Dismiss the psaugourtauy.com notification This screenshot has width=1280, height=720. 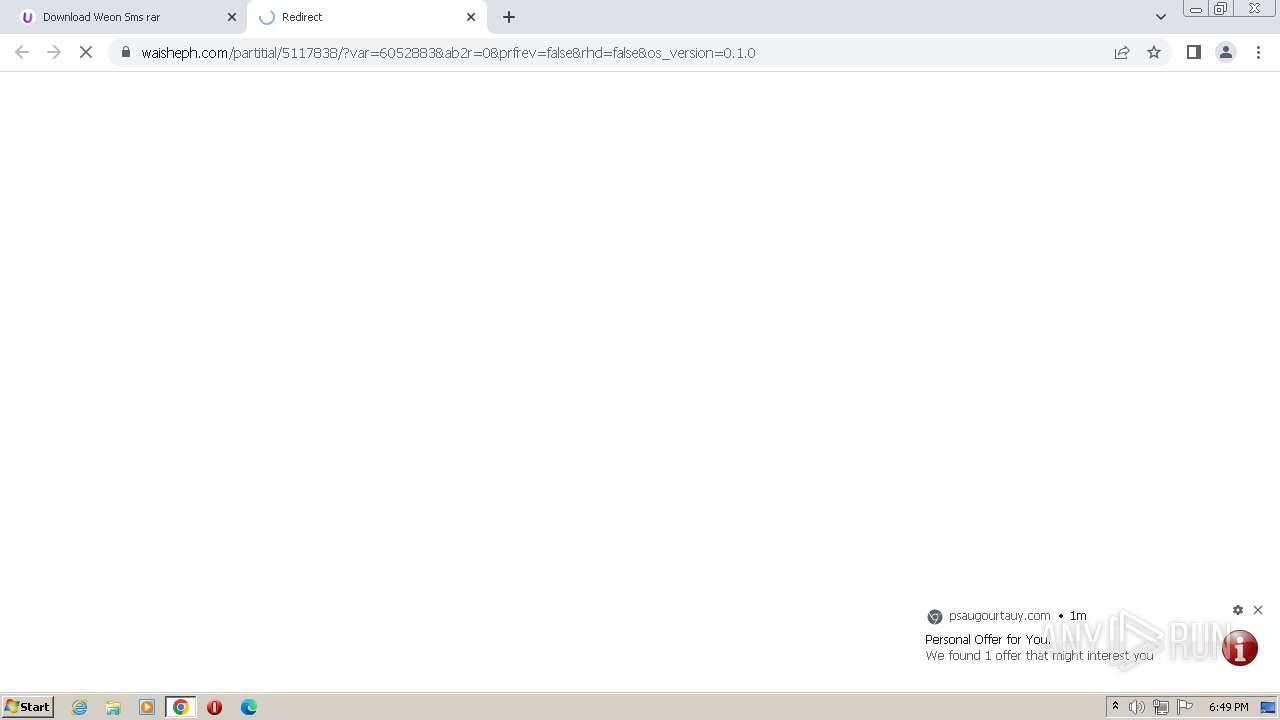coord(1258,610)
